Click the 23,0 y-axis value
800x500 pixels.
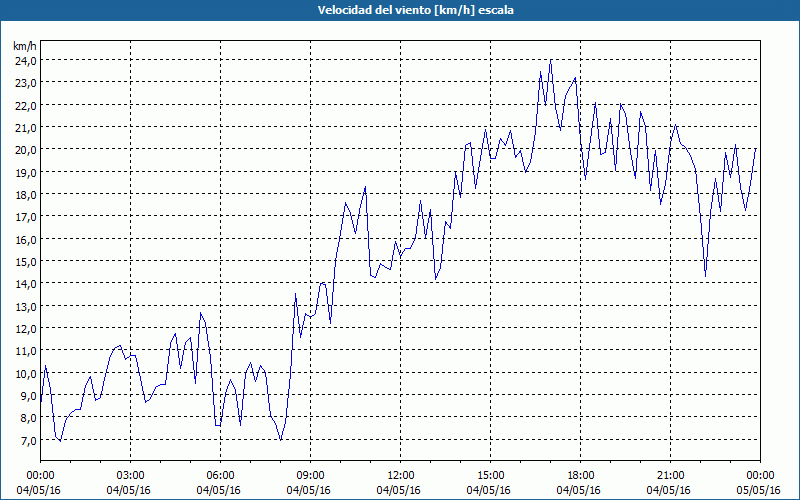click(26, 83)
